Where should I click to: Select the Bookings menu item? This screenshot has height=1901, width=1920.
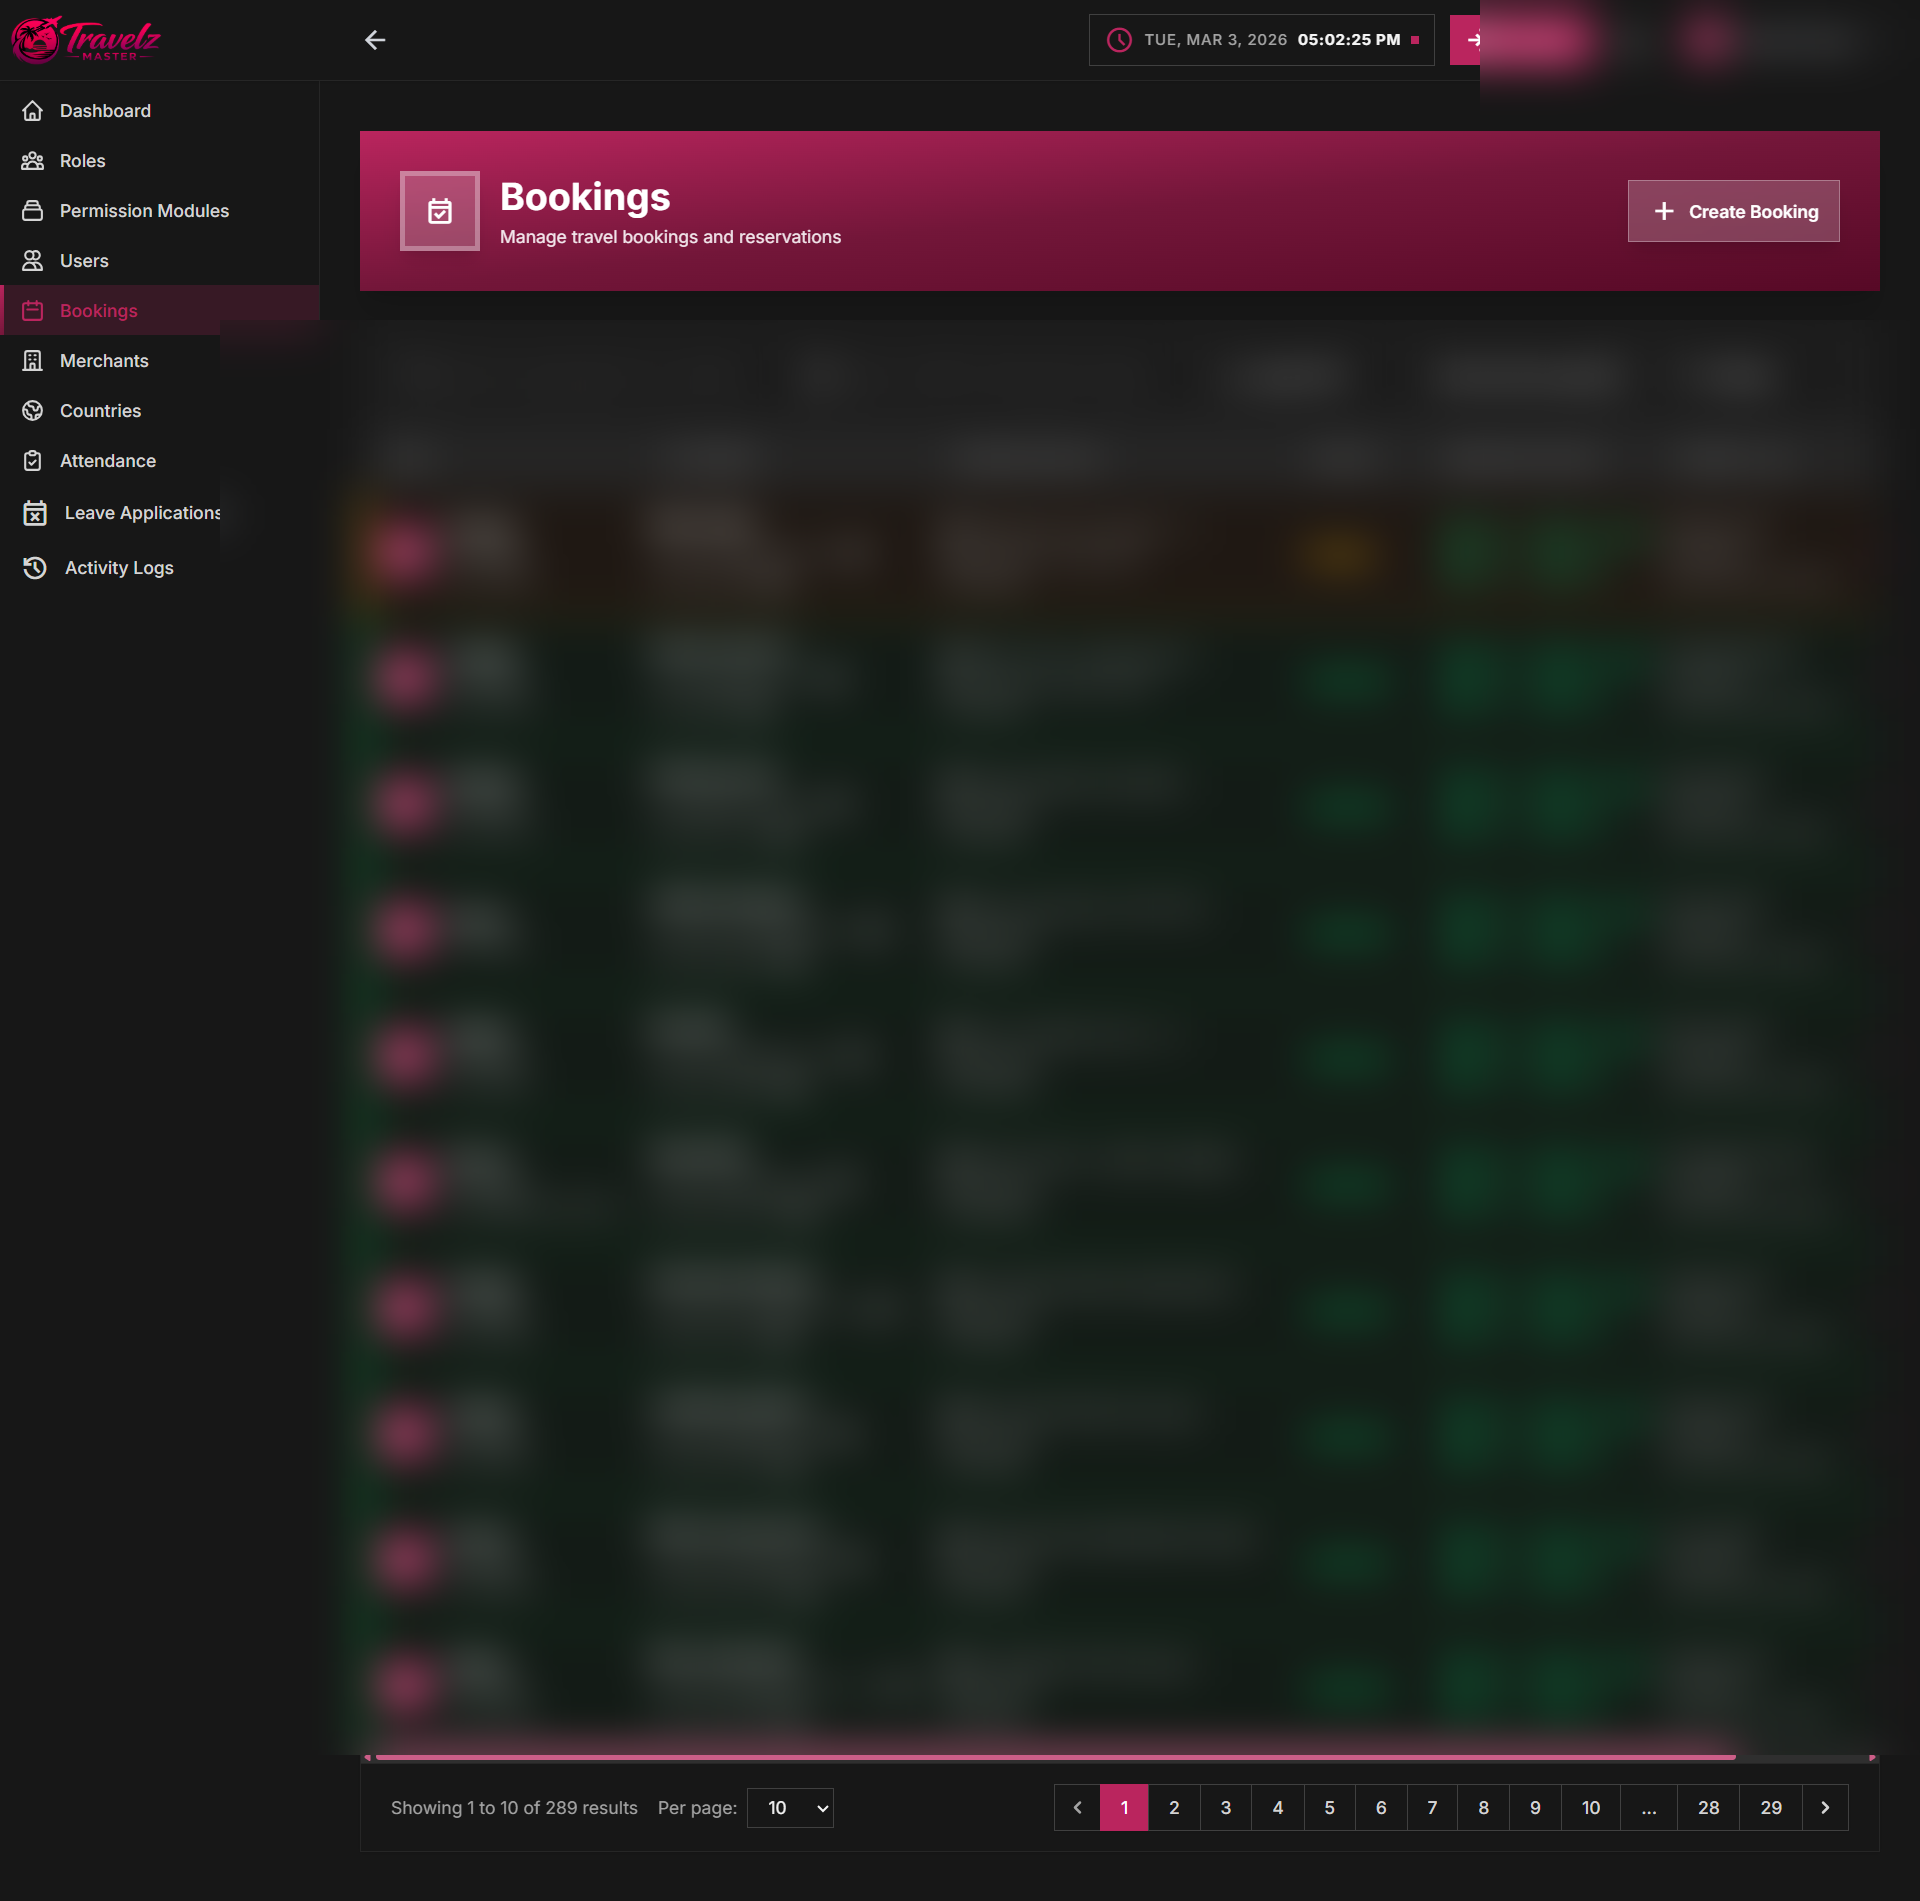[160, 311]
